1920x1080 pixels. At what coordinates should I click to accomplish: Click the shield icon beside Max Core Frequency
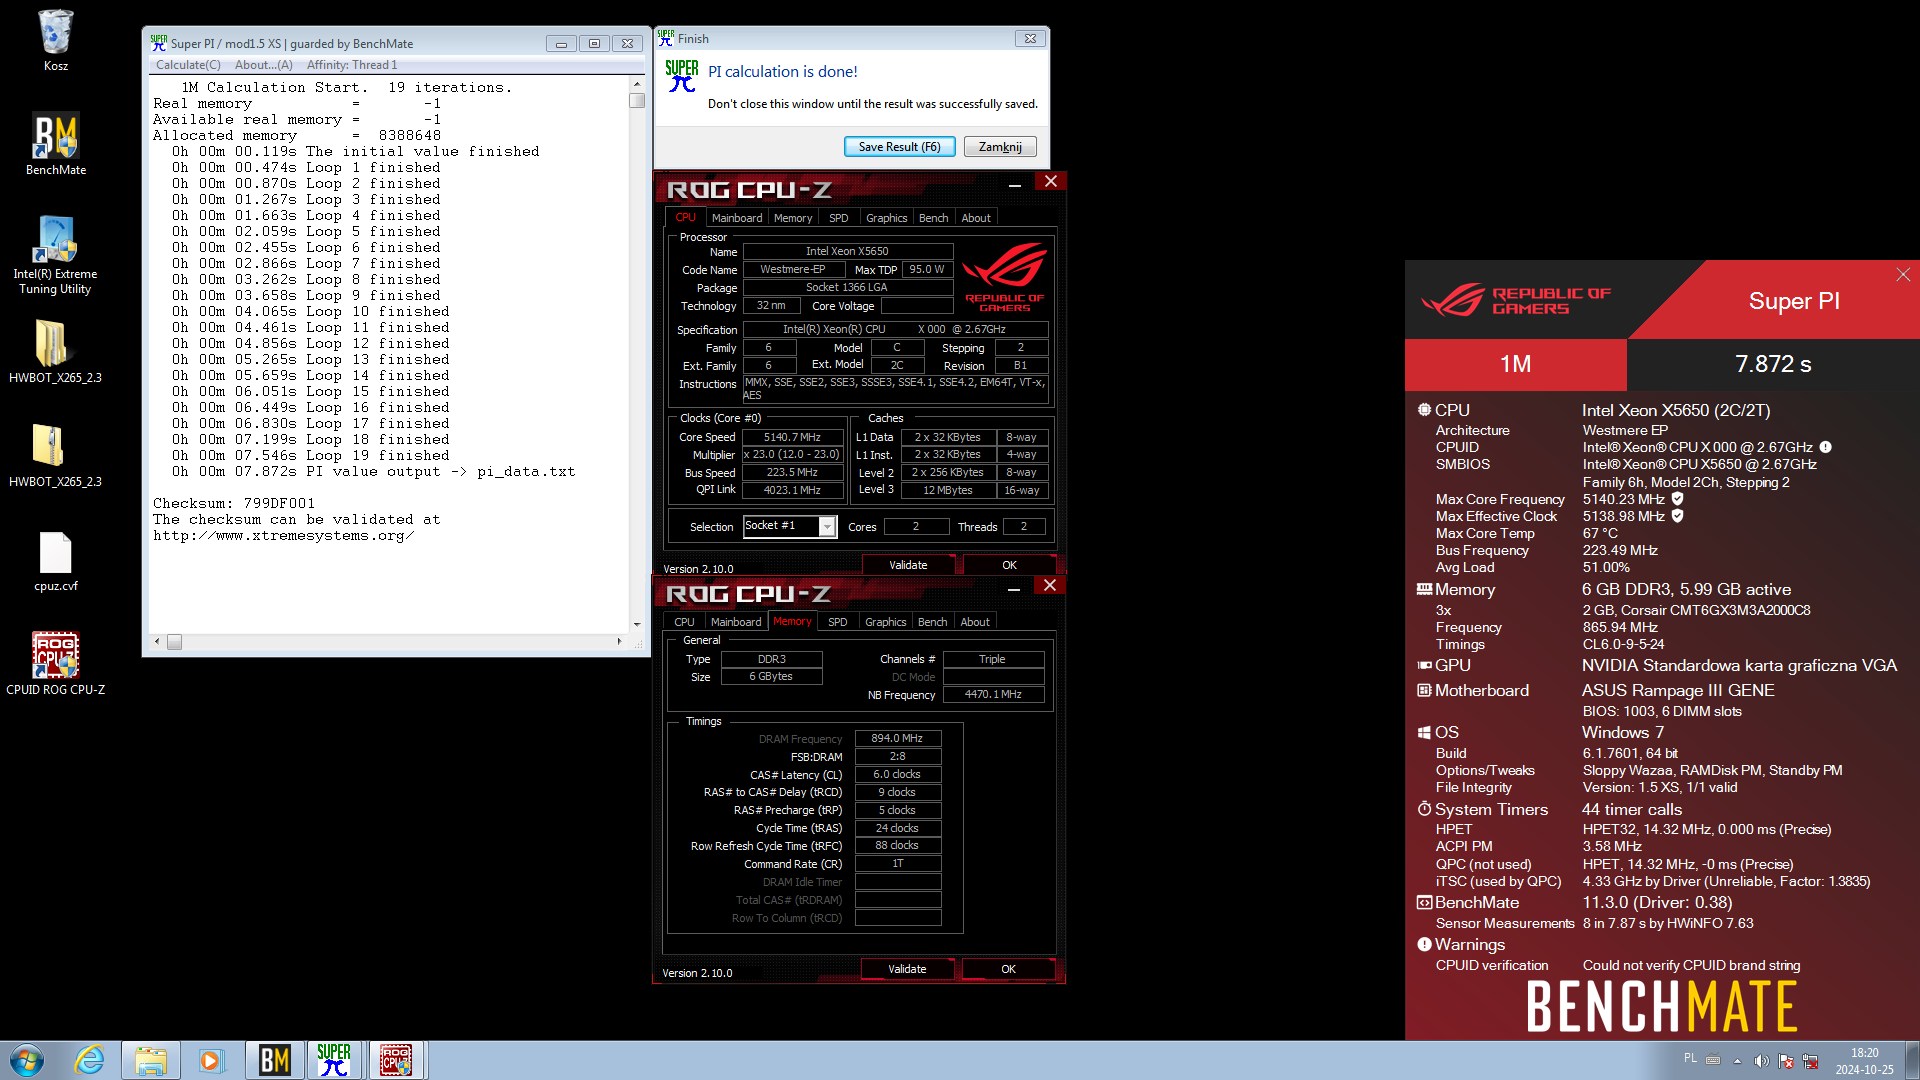tap(1678, 499)
